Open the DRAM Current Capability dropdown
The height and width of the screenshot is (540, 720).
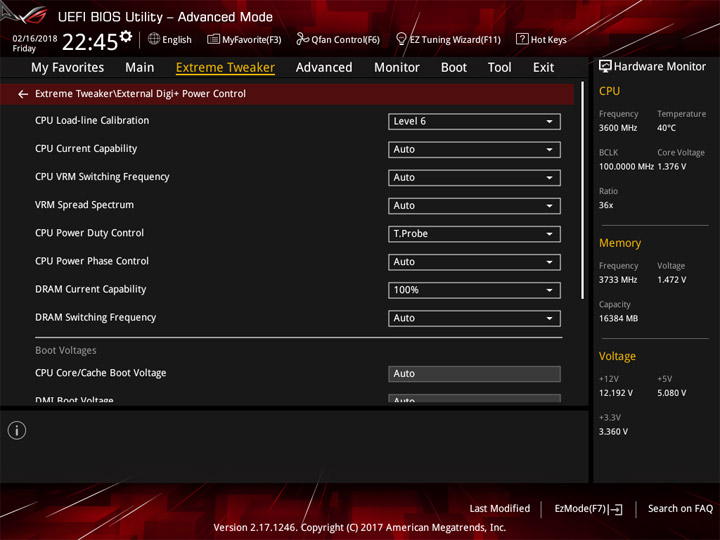474,290
